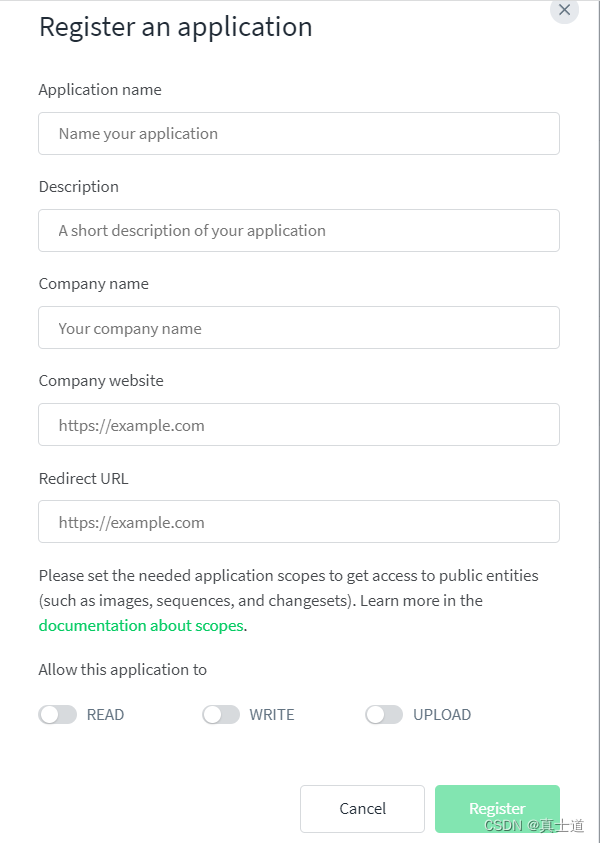Focus the Description text field
Viewport: 600px width, 843px height.
tap(298, 231)
